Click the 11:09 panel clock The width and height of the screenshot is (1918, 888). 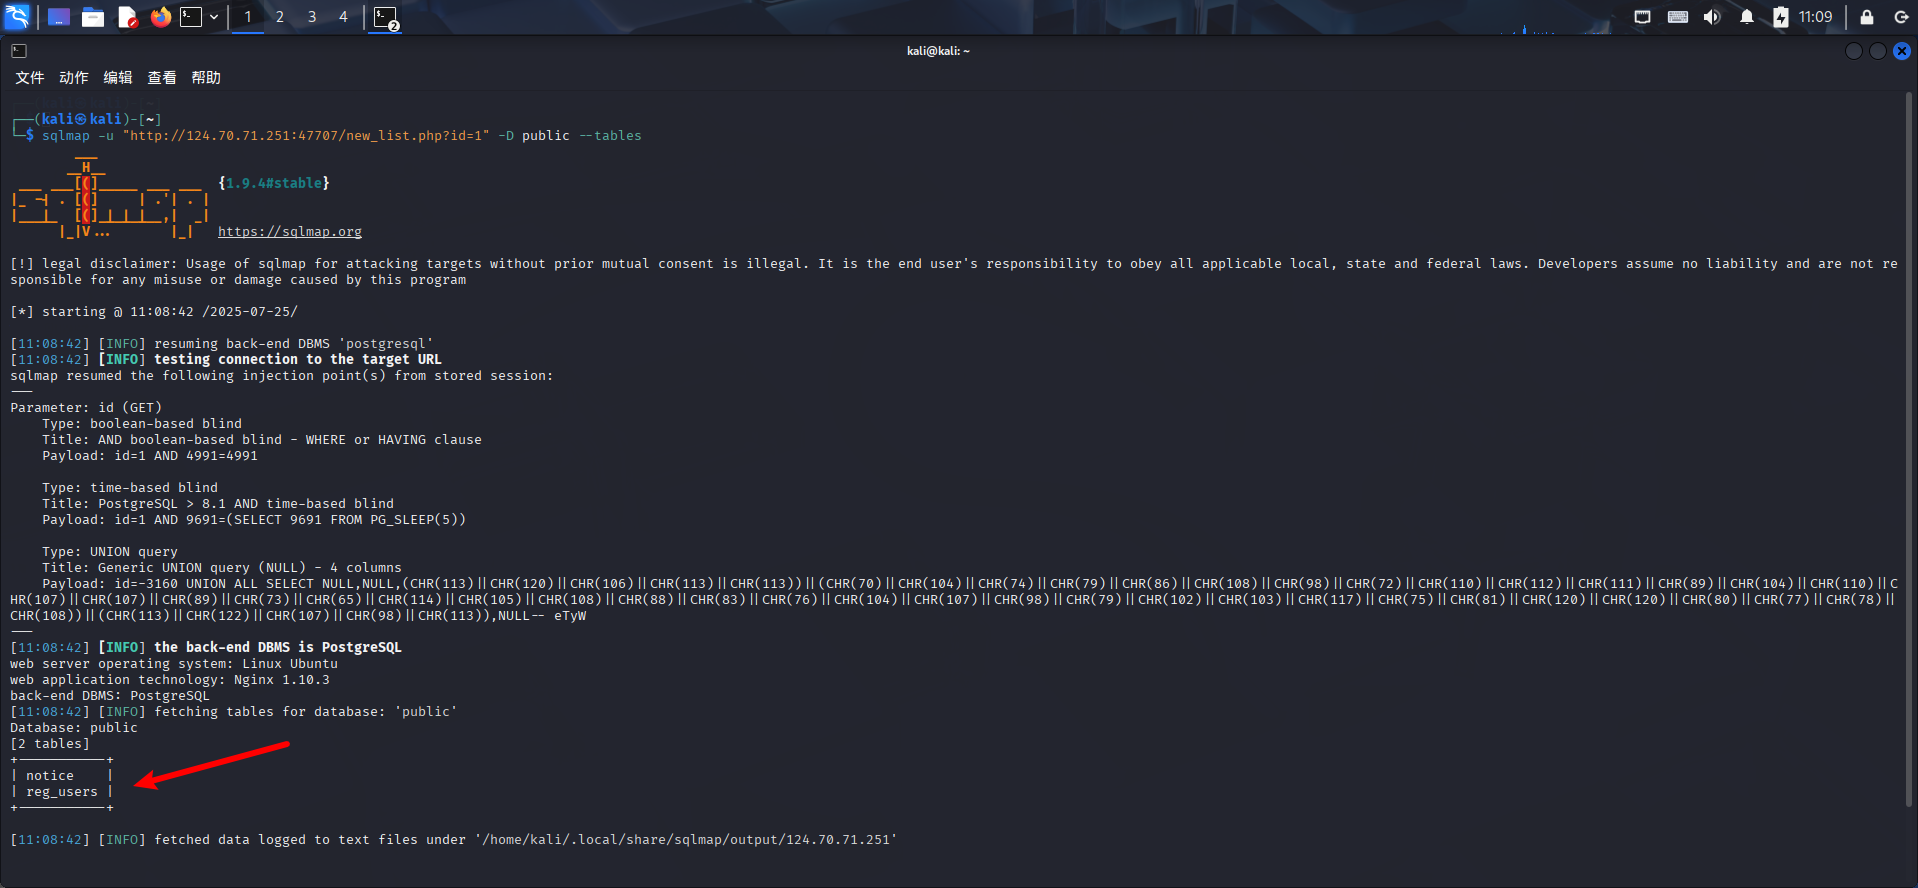click(x=1815, y=17)
